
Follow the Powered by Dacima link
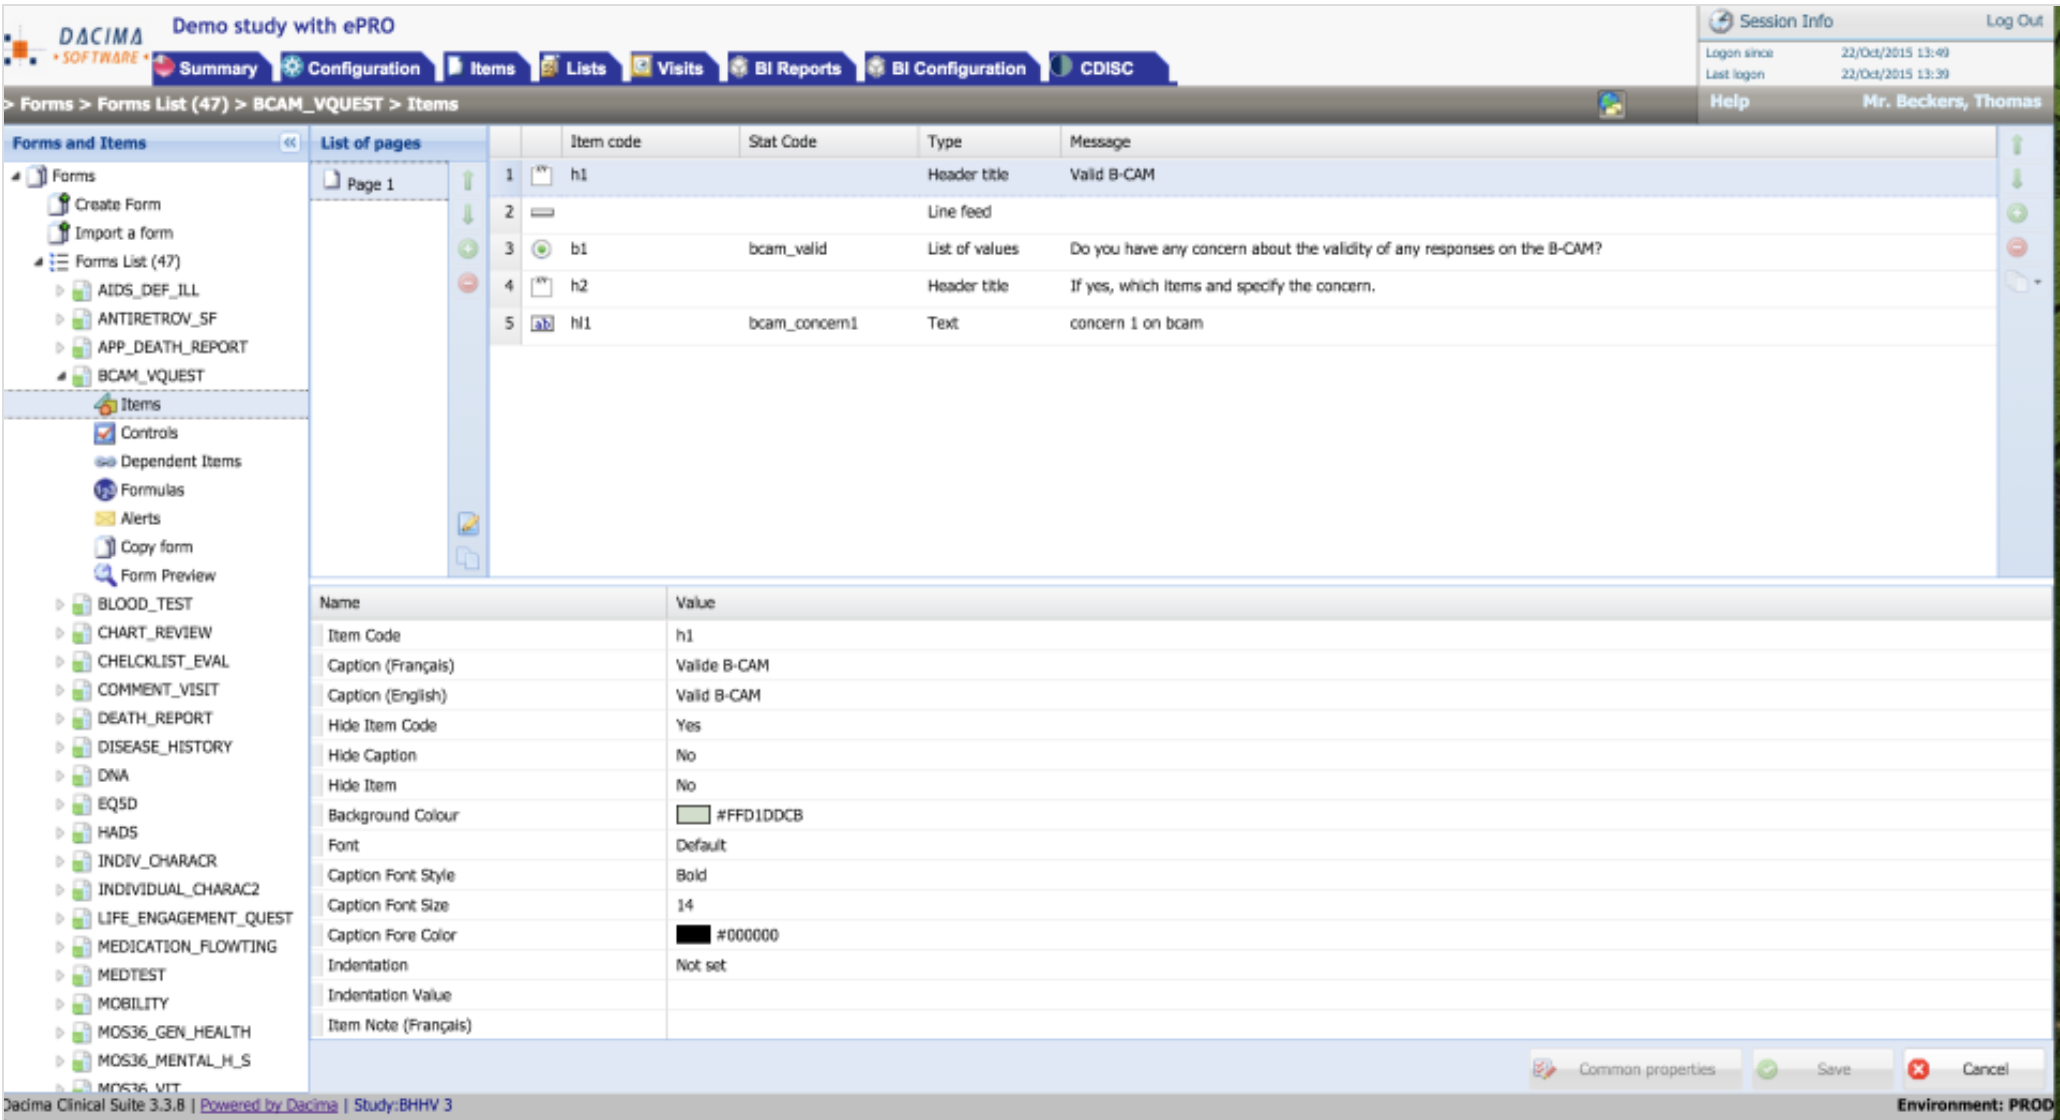[268, 1105]
